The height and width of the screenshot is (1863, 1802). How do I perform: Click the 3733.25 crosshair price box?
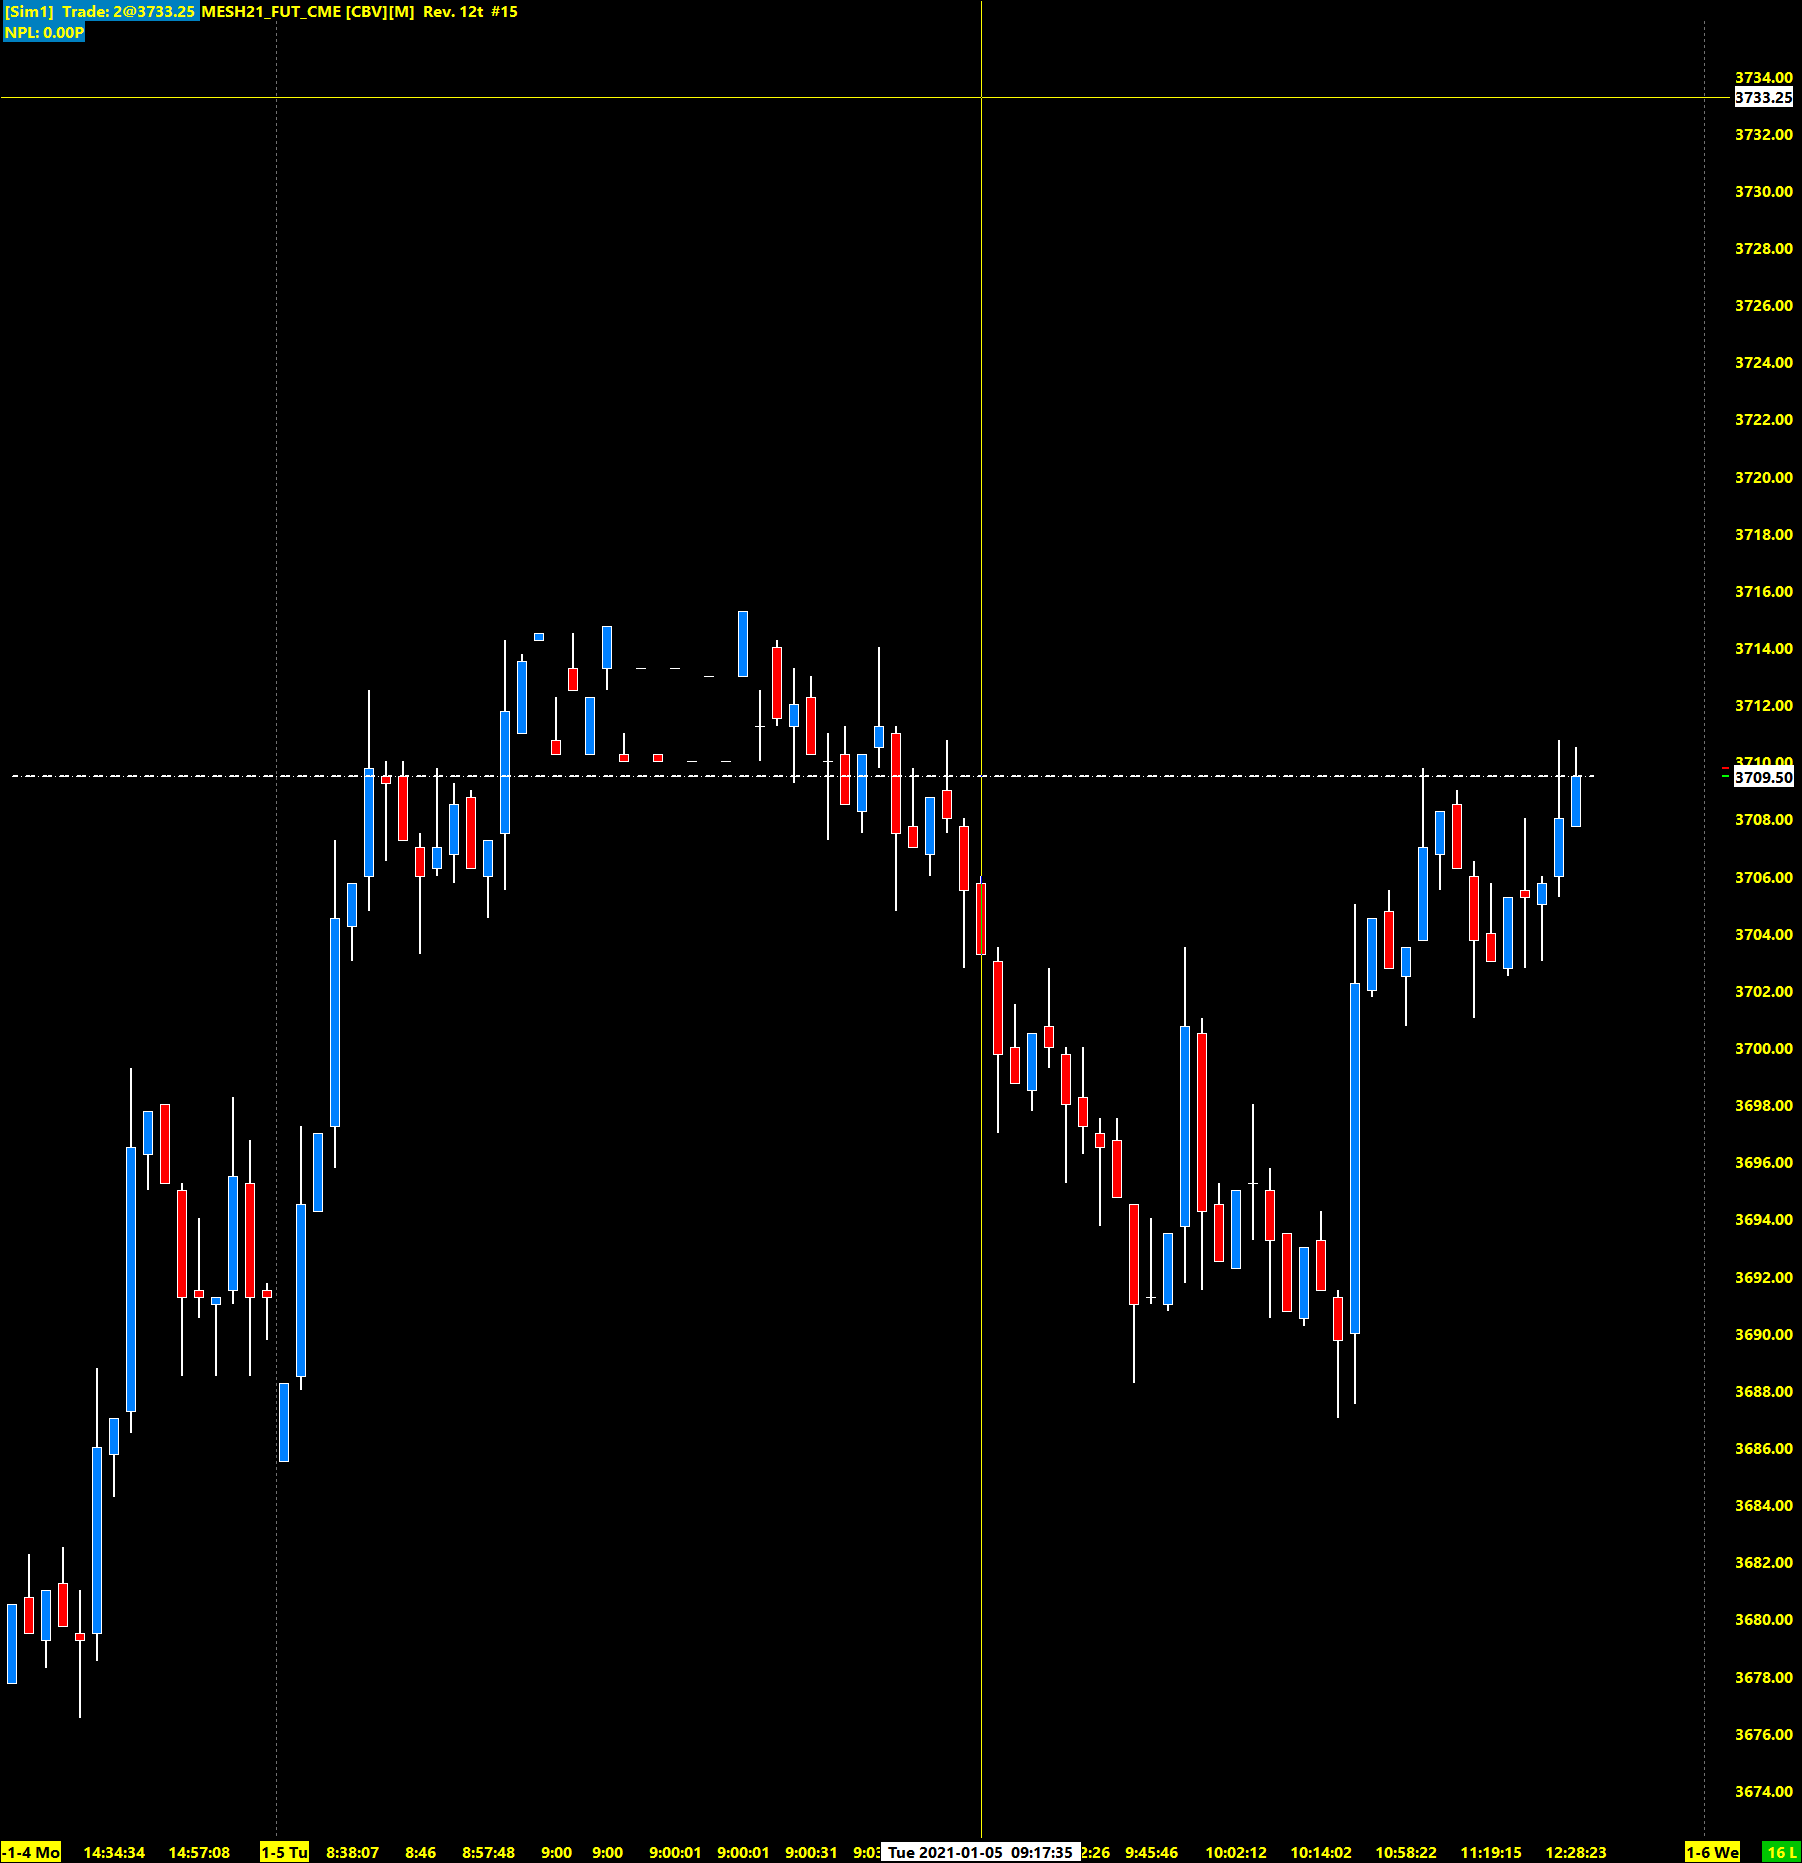(1763, 98)
